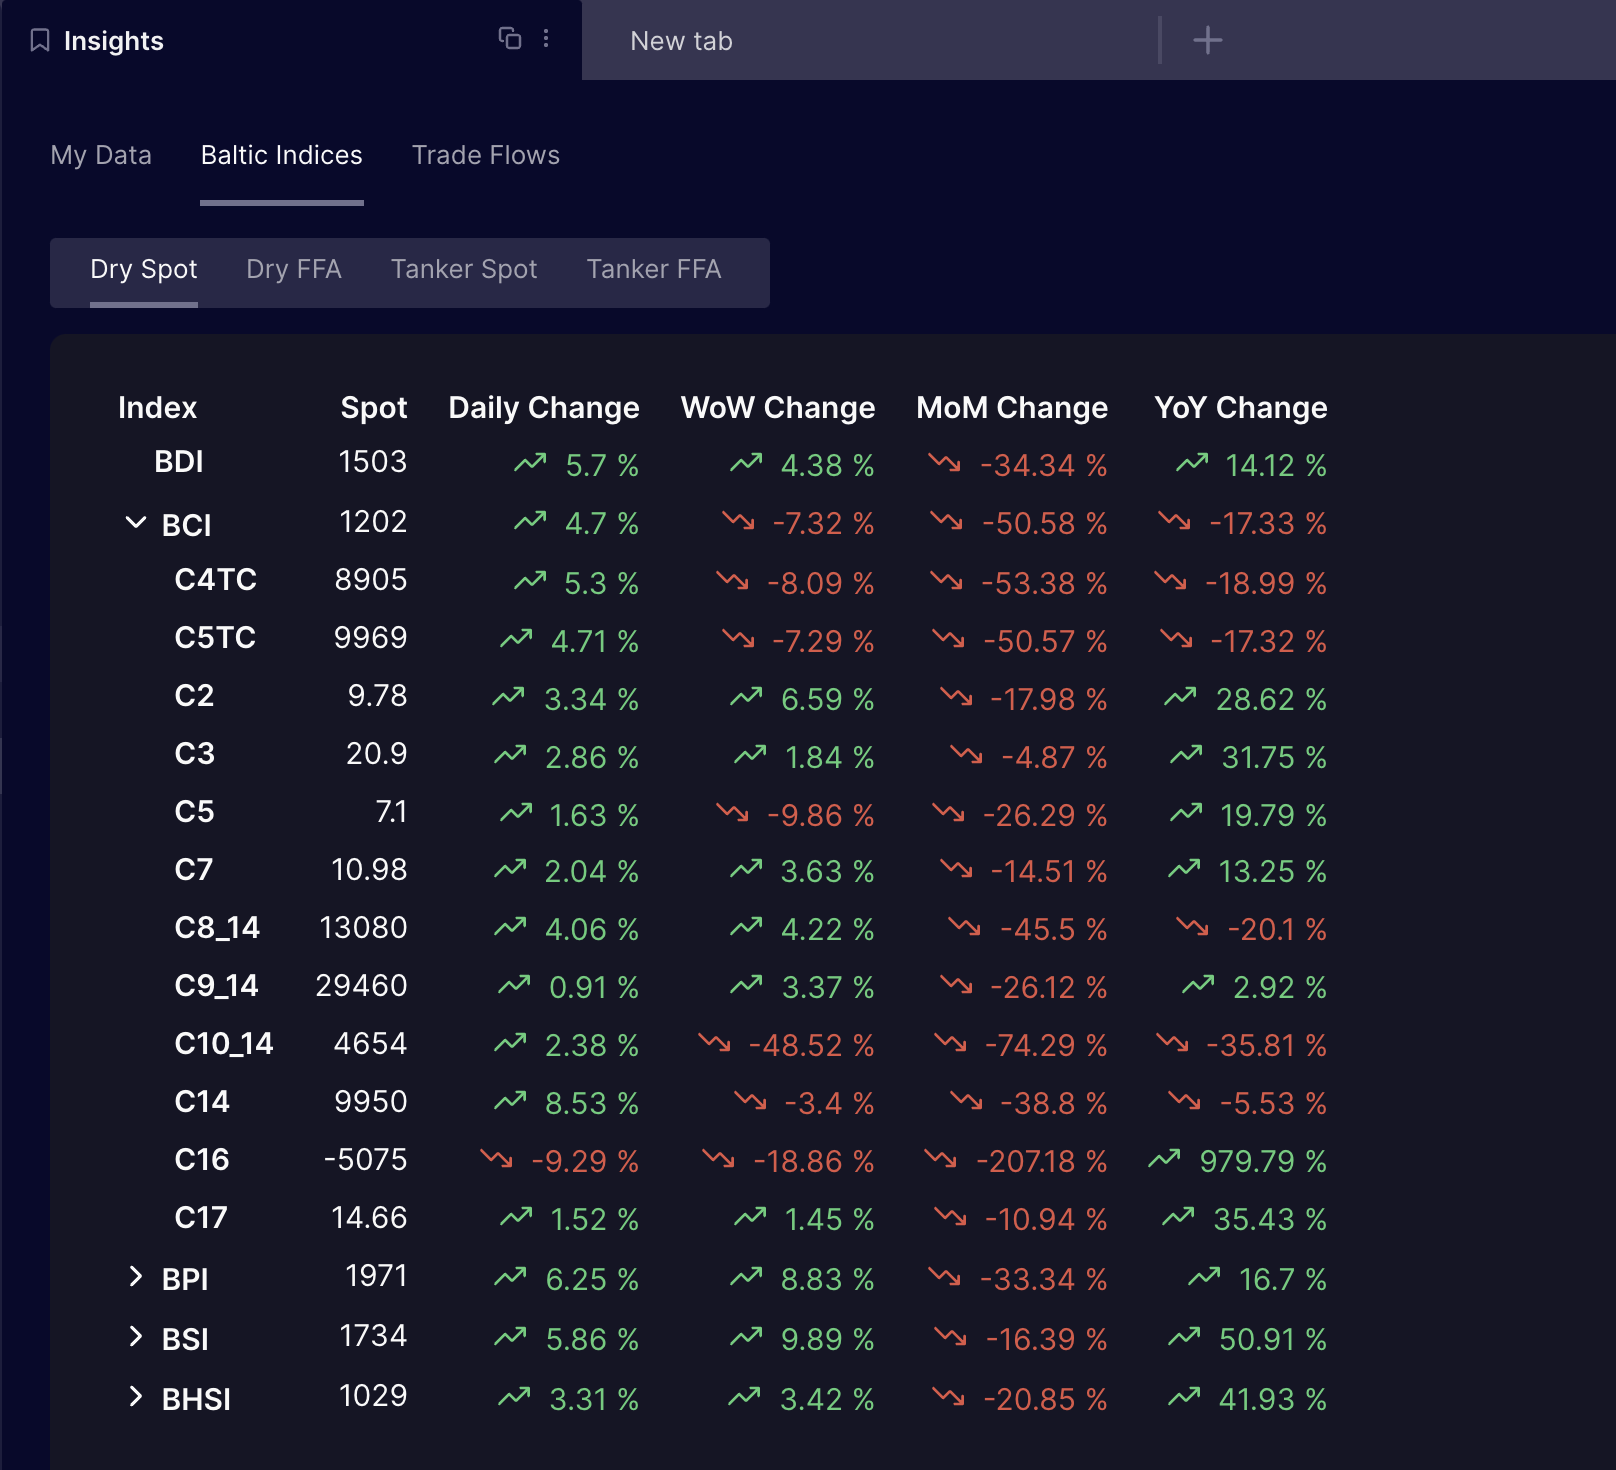The image size is (1616, 1470).
Task: Open the My Data section
Action: tap(101, 155)
